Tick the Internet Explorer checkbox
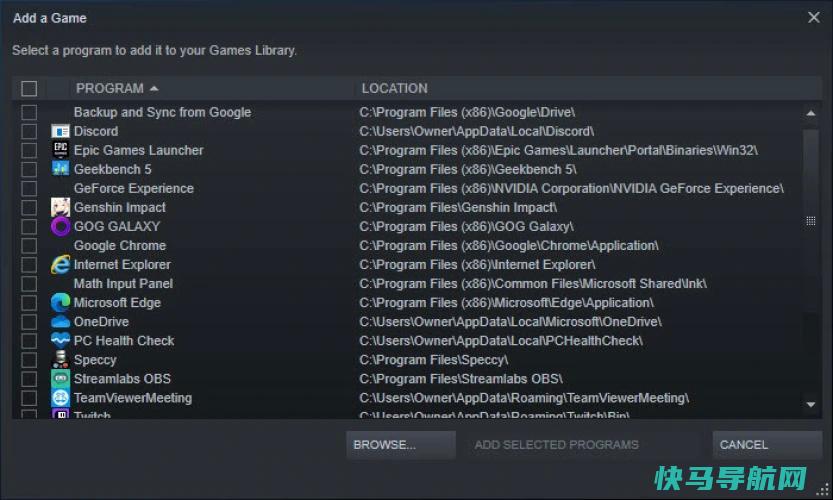 (x=29, y=265)
